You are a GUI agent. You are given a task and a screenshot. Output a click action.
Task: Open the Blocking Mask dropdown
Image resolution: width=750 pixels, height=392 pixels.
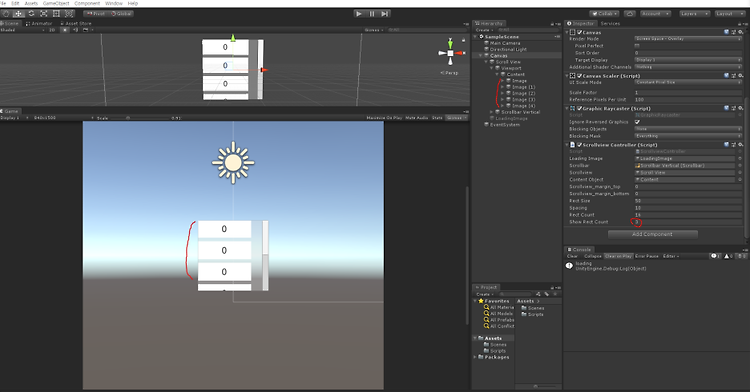tap(688, 136)
